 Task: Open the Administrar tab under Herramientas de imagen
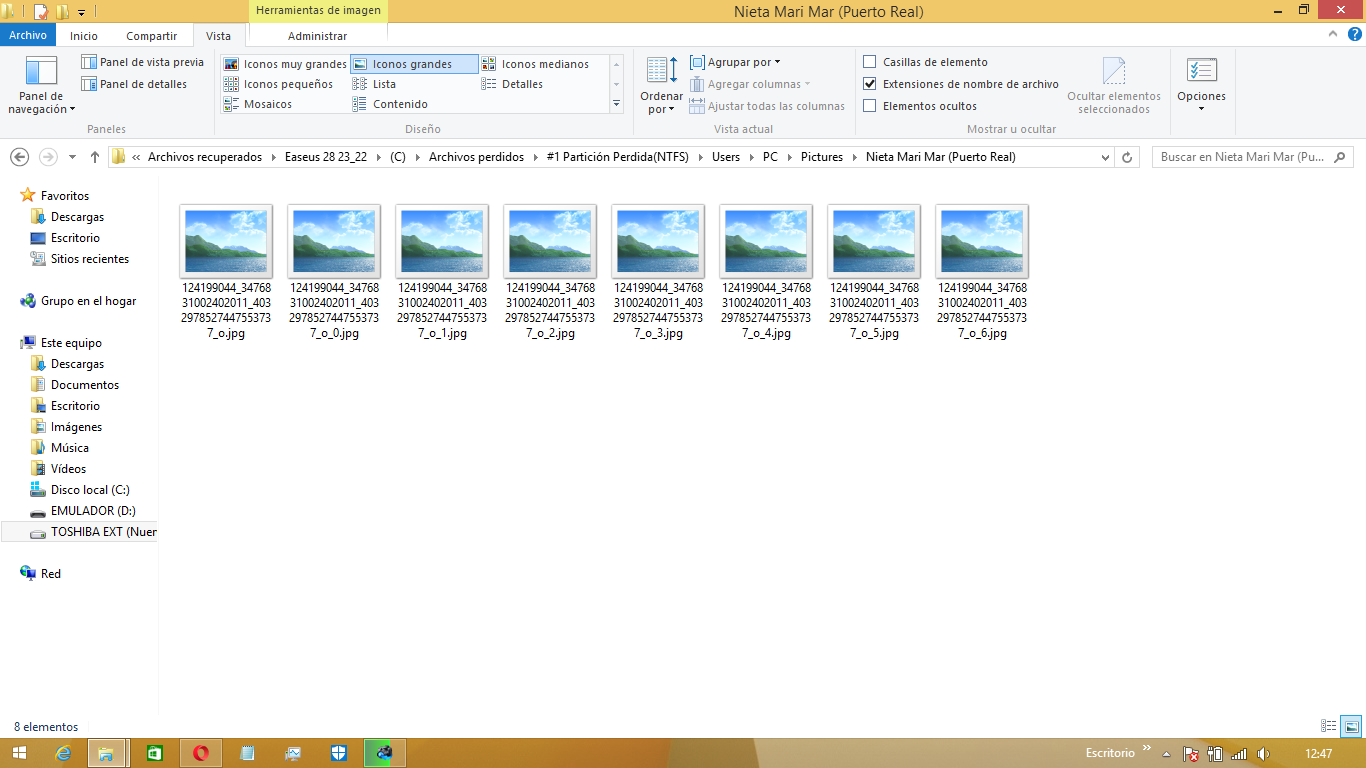[317, 36]
